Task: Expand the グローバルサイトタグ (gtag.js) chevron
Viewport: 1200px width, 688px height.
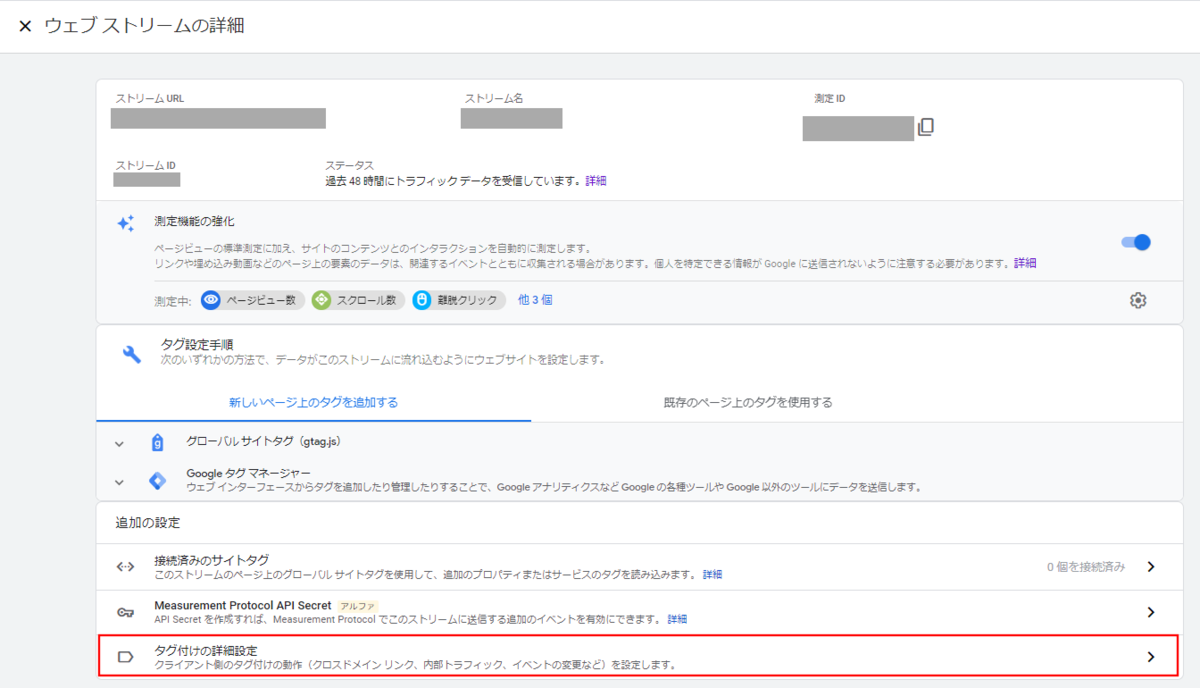Action: tap(119, 443)
